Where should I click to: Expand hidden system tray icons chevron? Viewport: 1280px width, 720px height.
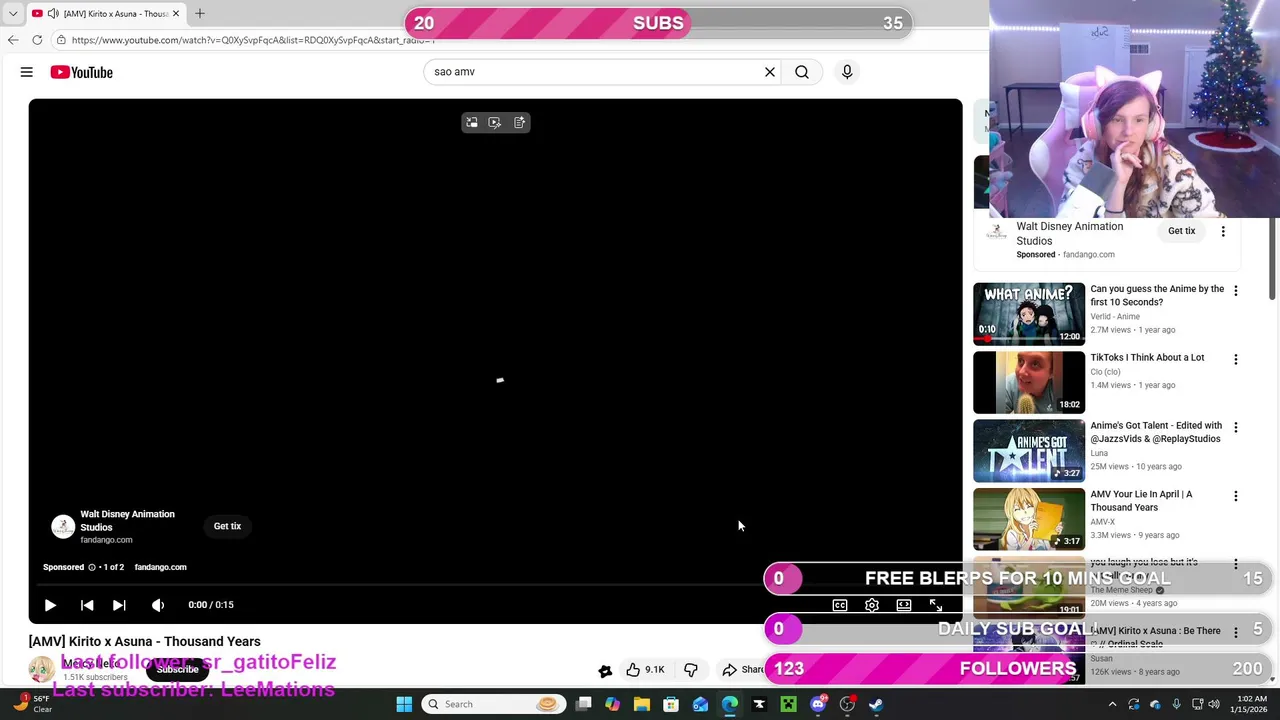pyautogui.click(x=1112, y=704)
